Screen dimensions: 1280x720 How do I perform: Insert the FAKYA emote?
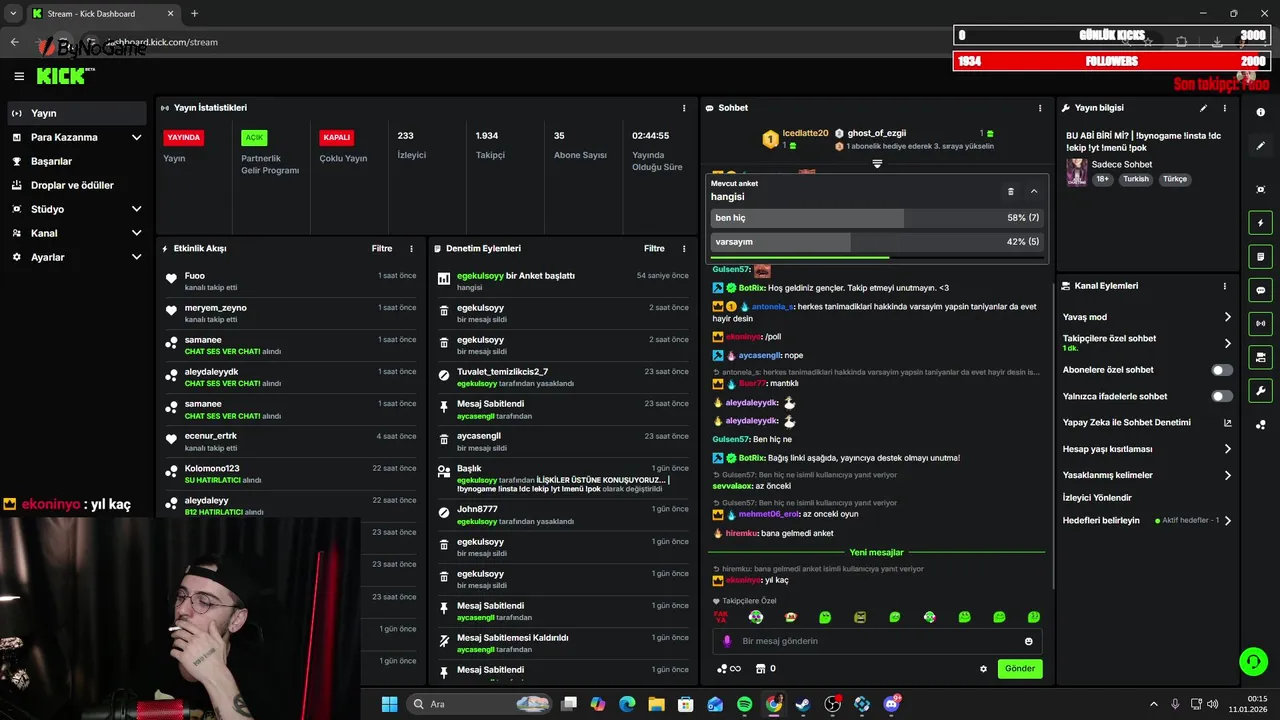(x=720, y=617)
